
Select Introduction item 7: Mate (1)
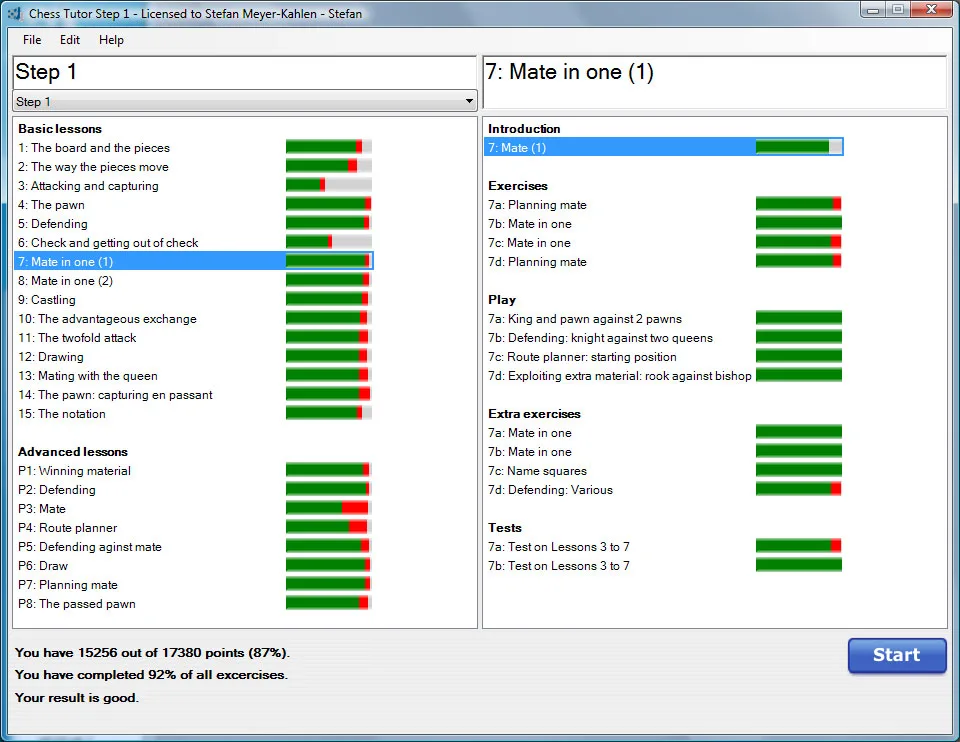[664, 147]
